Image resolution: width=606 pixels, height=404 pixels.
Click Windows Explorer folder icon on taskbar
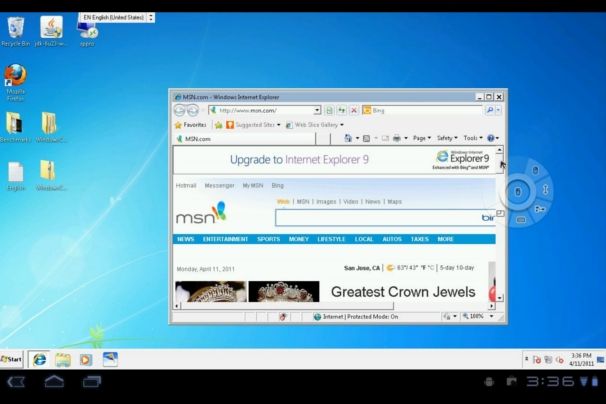coord(63,360)
